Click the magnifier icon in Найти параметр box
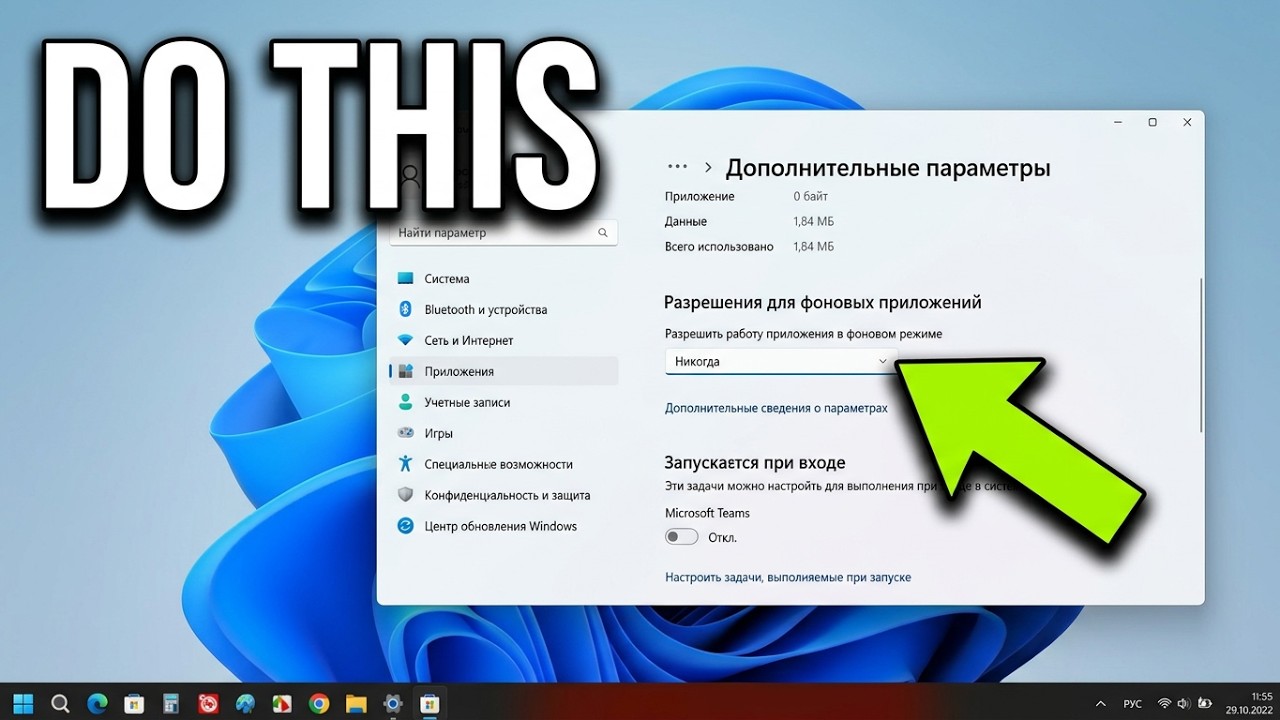This screenshot has height=720, width=1280. point(603,233)
